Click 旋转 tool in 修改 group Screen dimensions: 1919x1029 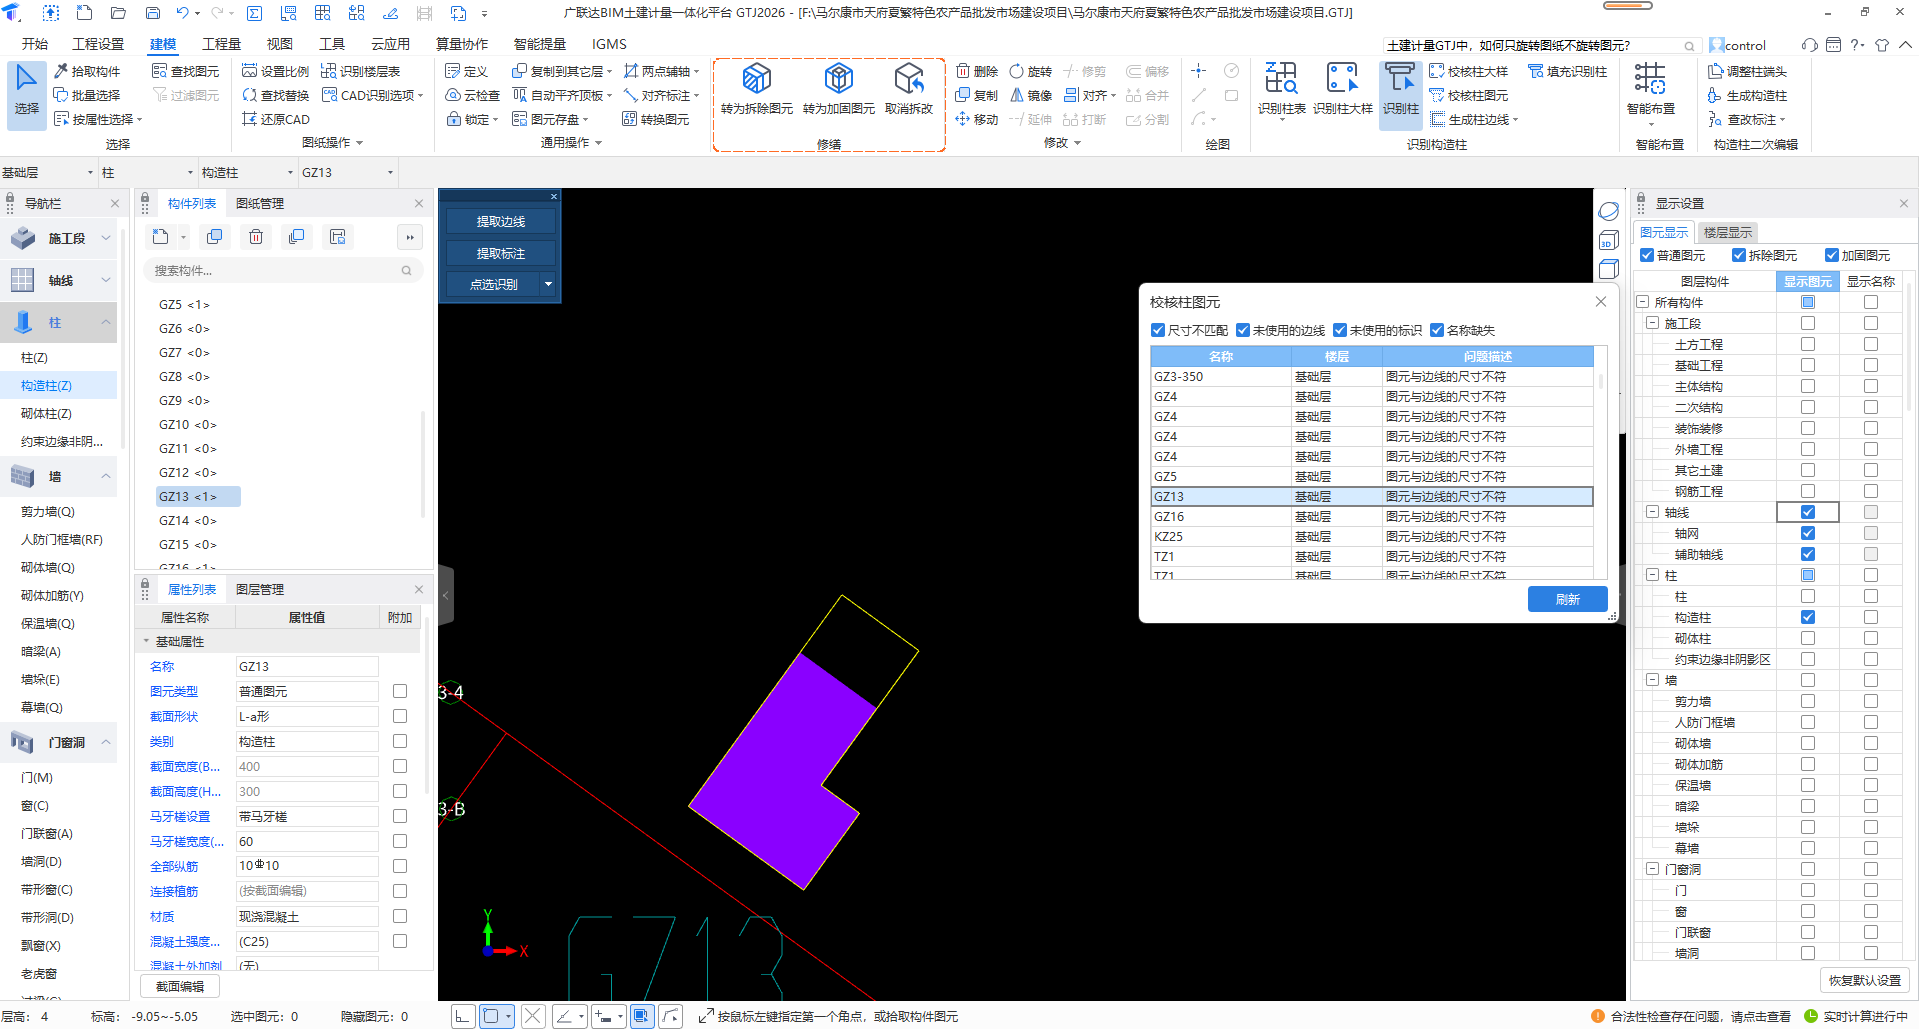coord(1031,71)
